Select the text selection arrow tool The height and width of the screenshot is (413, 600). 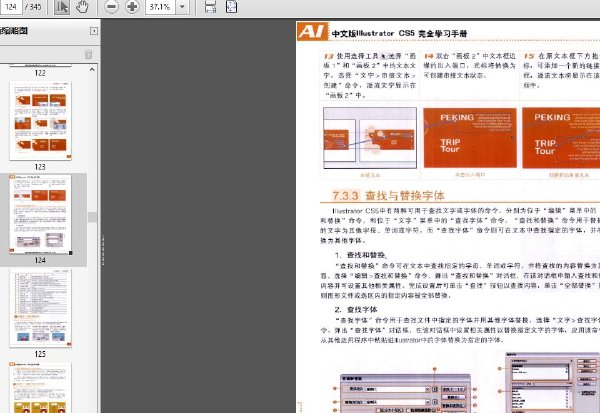[62, 7]
